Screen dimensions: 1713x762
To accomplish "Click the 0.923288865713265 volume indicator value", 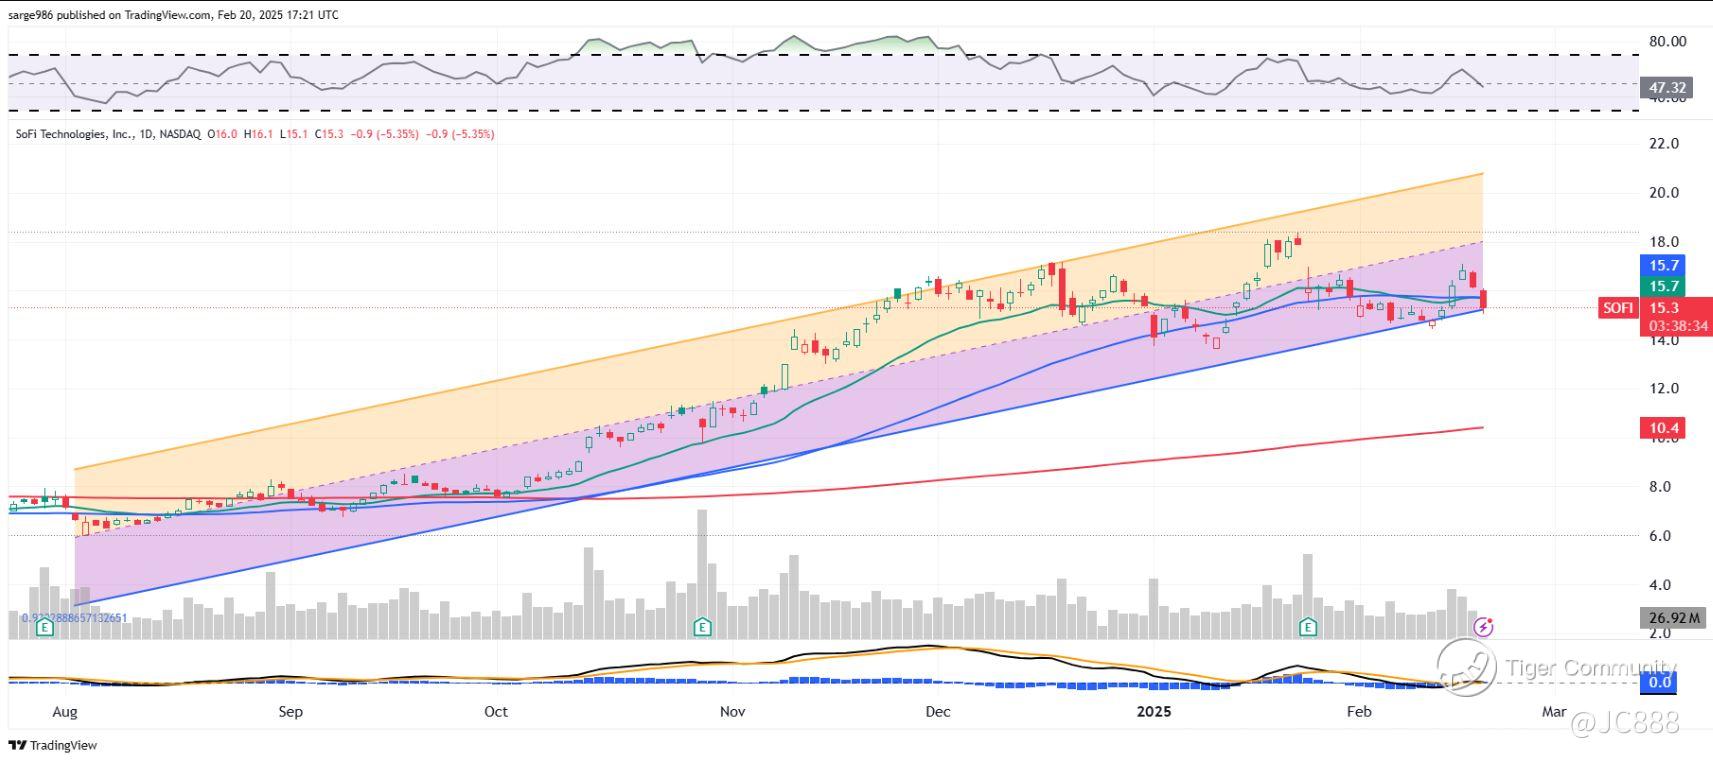I will [x=74, y=618].
